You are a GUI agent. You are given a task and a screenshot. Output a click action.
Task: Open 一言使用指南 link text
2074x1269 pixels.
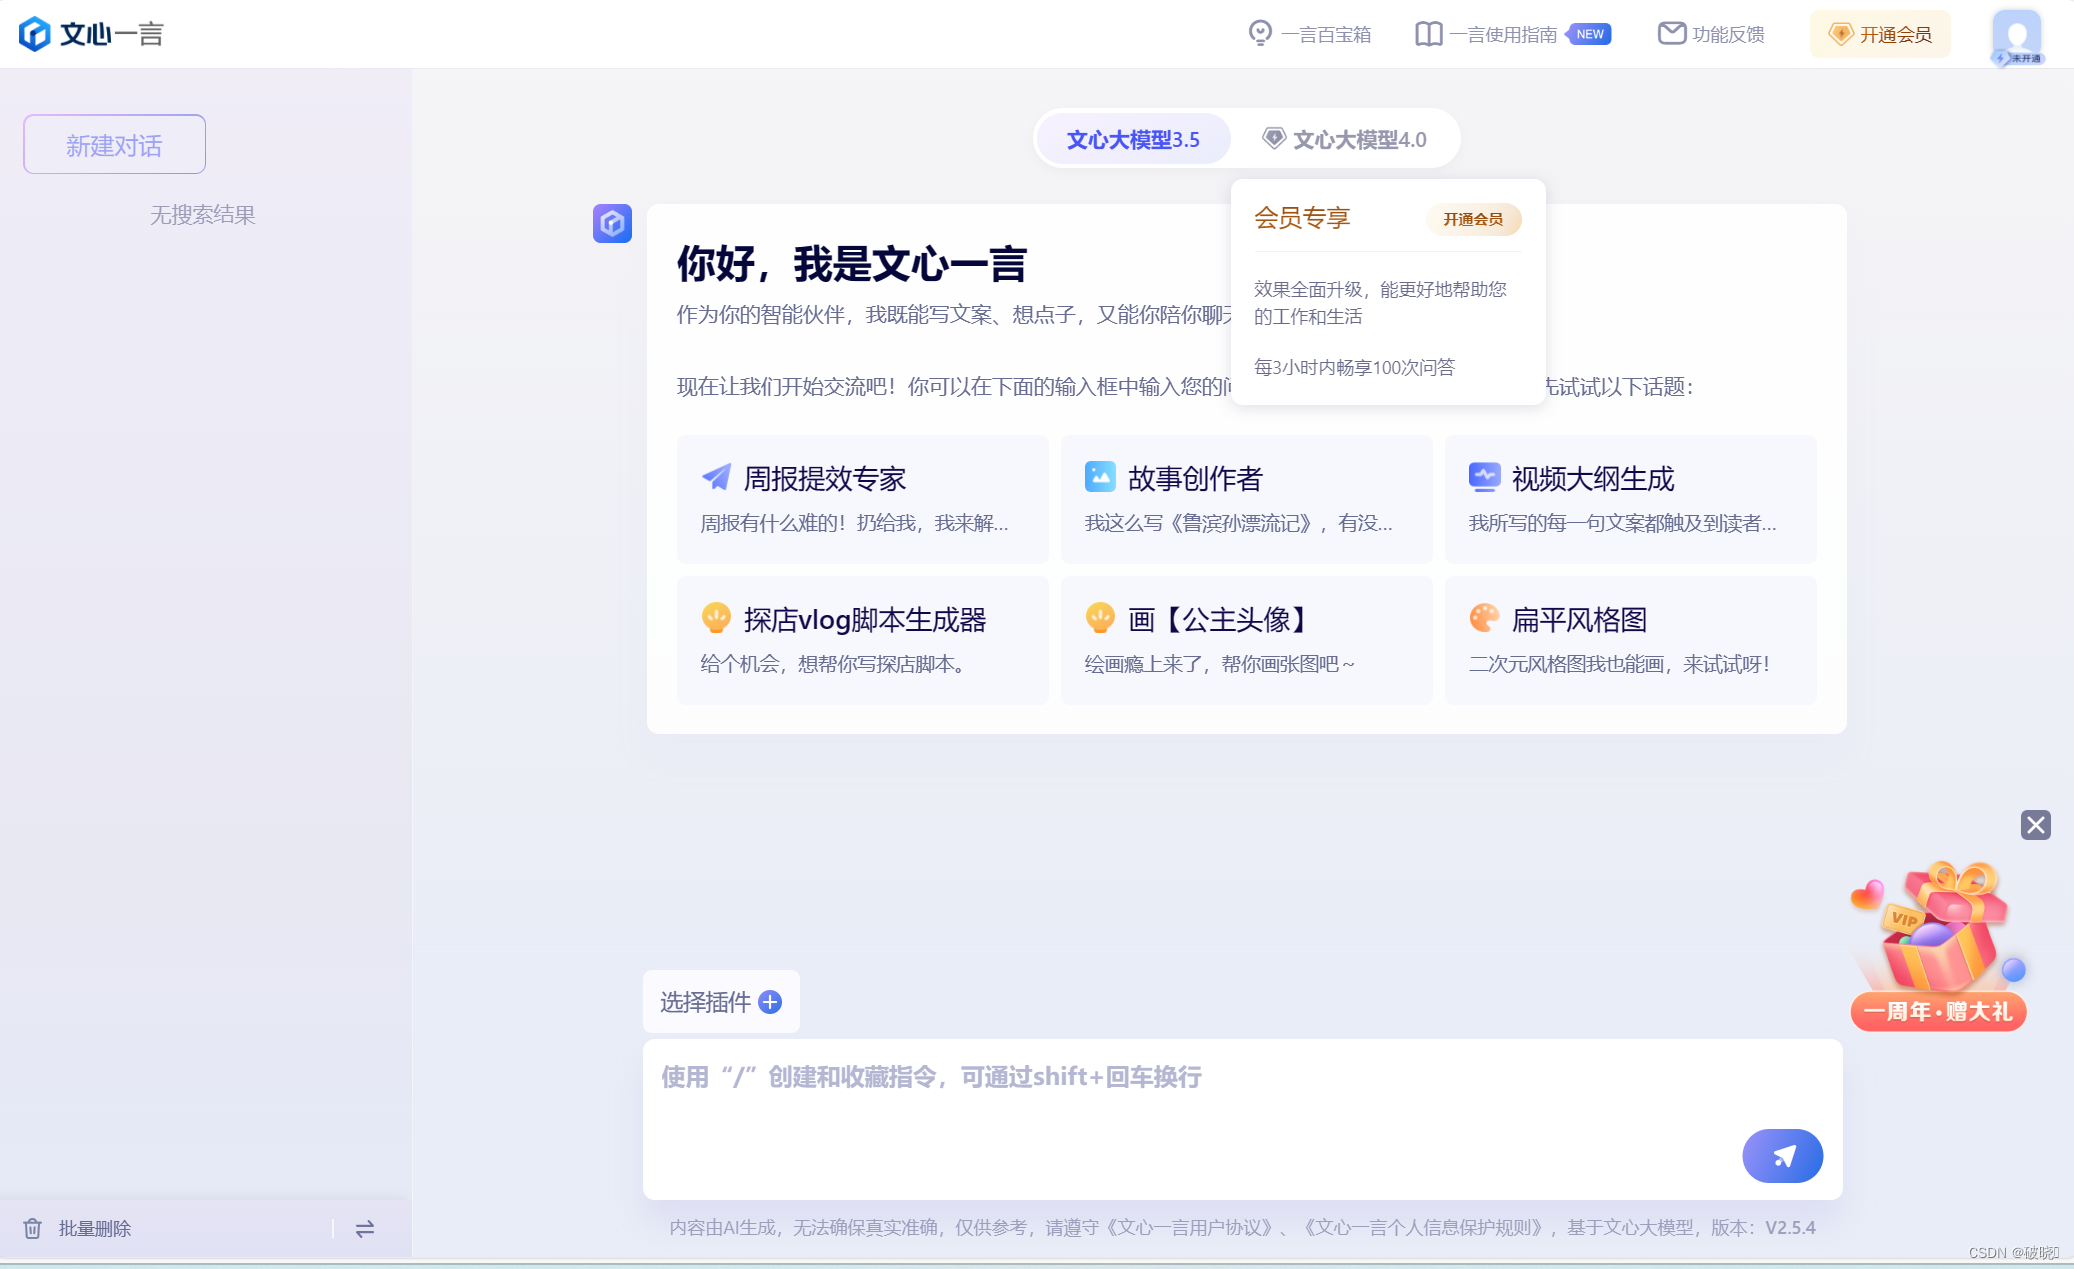1503,34
